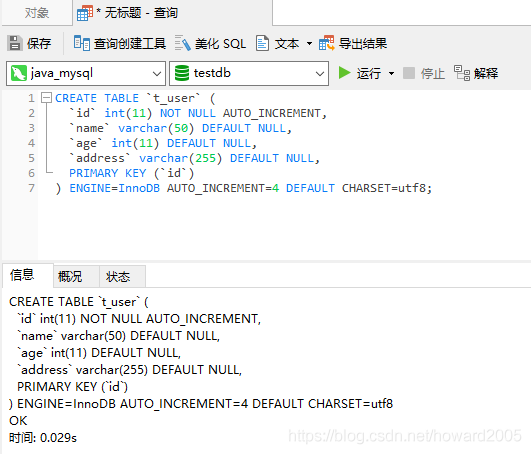
Task: Click AUTO_INCREMENT on editor line 2
Action: coord(272,113)
